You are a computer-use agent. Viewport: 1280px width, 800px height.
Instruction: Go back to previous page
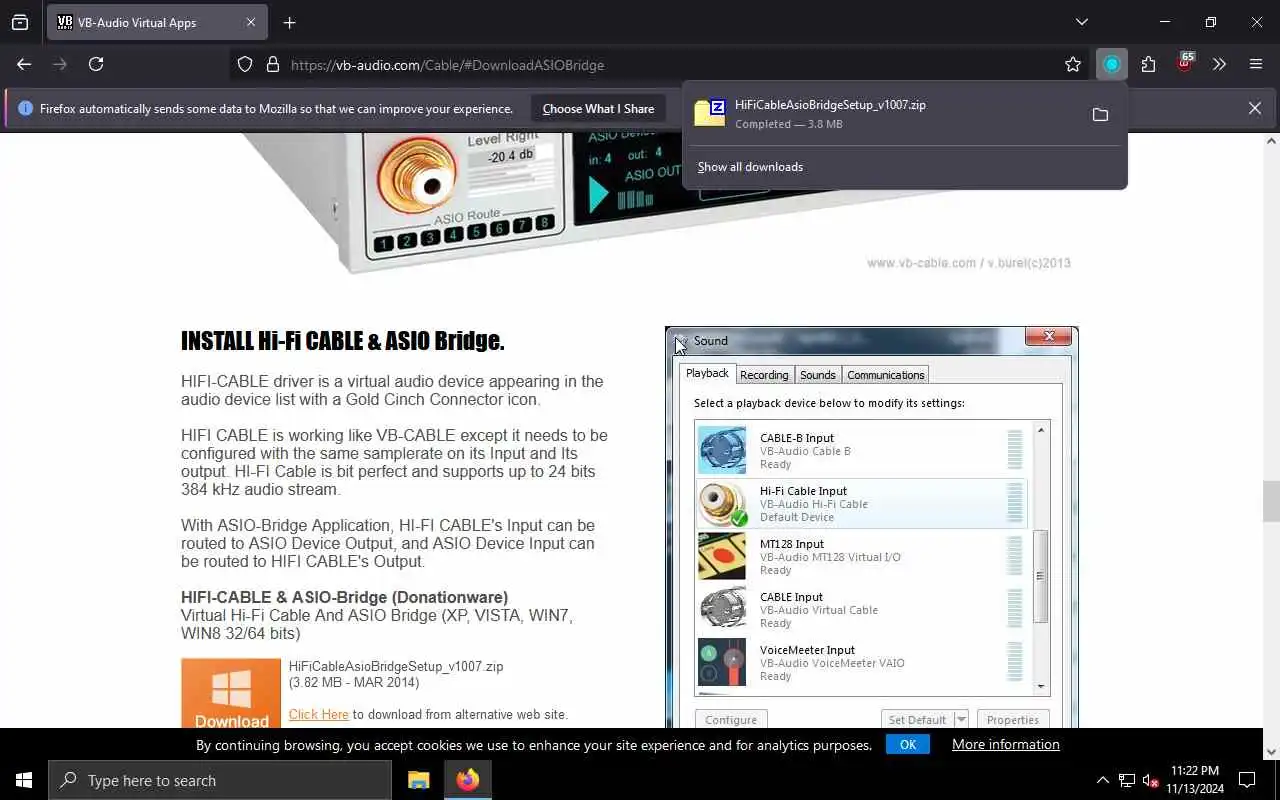point(24,64)
